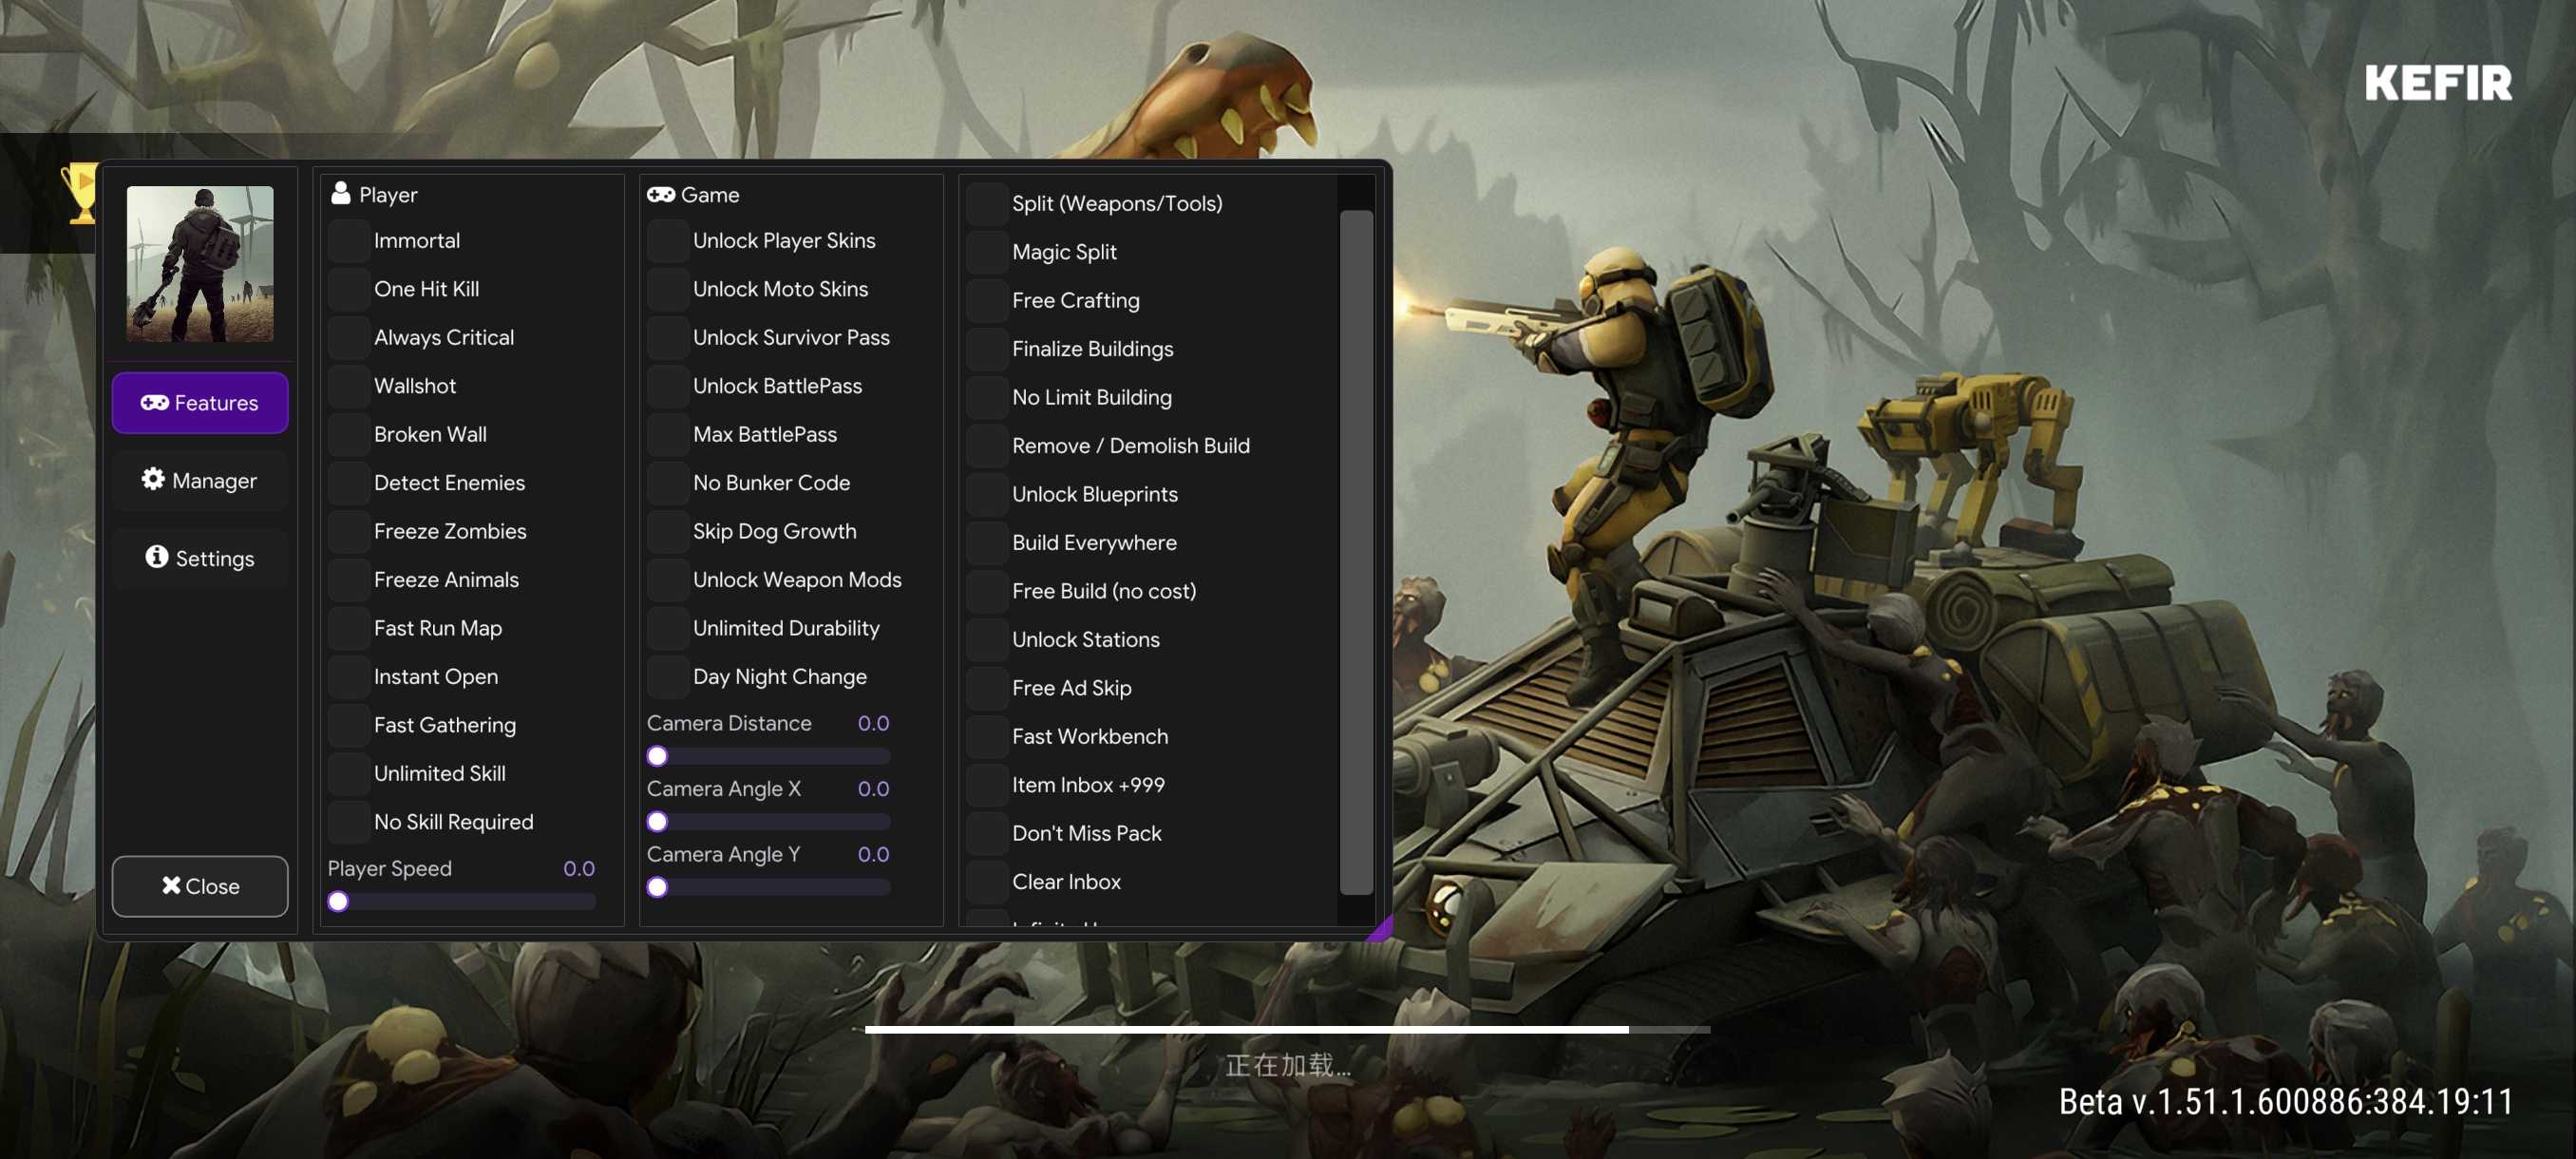Enable Unlock Survivor Pass
This screenshot has width=2576, height=1159.
(x=668, y=338)
